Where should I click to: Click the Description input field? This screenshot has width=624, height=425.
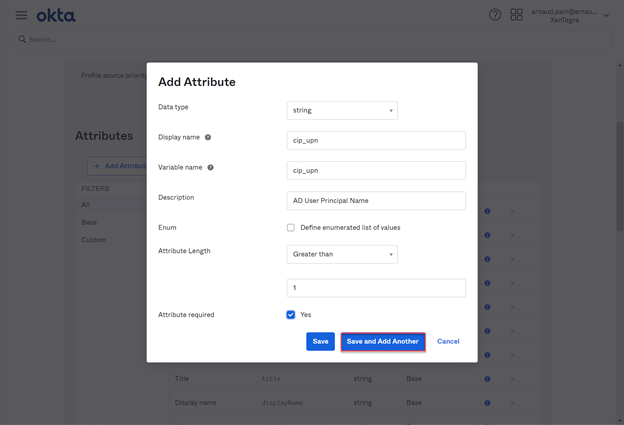click(x=376, y=201)
